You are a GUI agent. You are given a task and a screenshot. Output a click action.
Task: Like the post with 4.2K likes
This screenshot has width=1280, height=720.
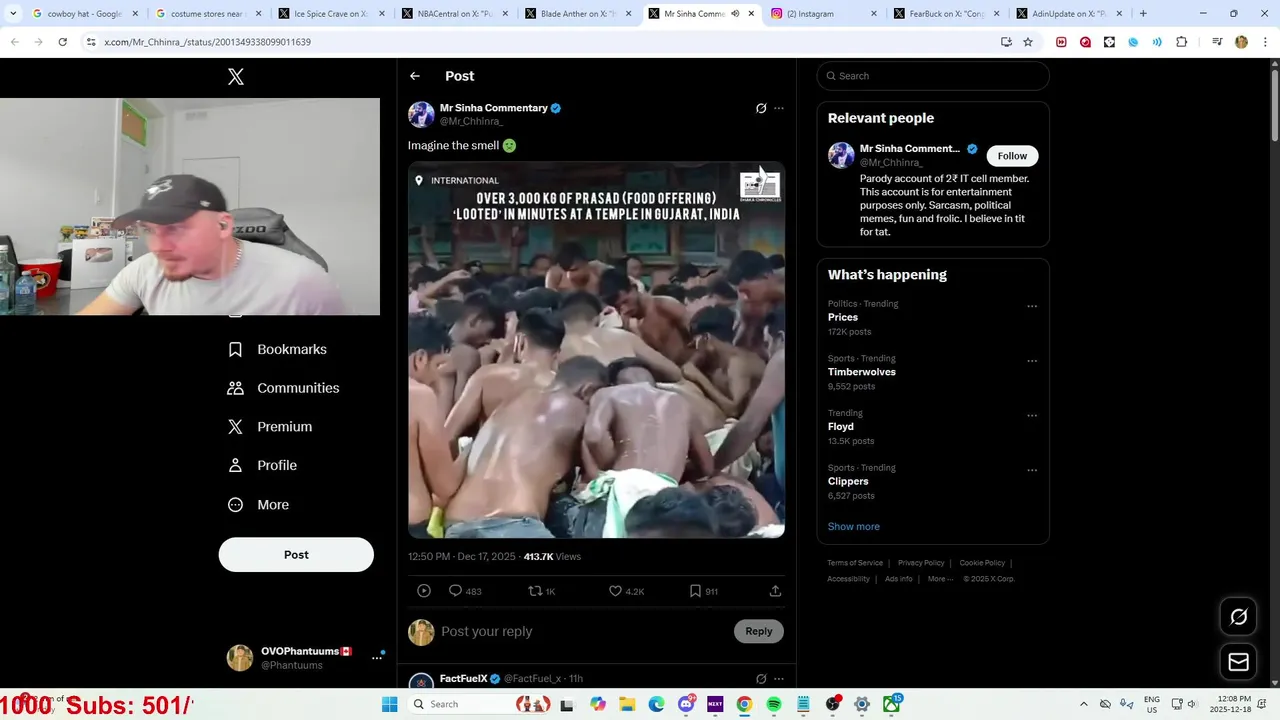click(627, 591)
